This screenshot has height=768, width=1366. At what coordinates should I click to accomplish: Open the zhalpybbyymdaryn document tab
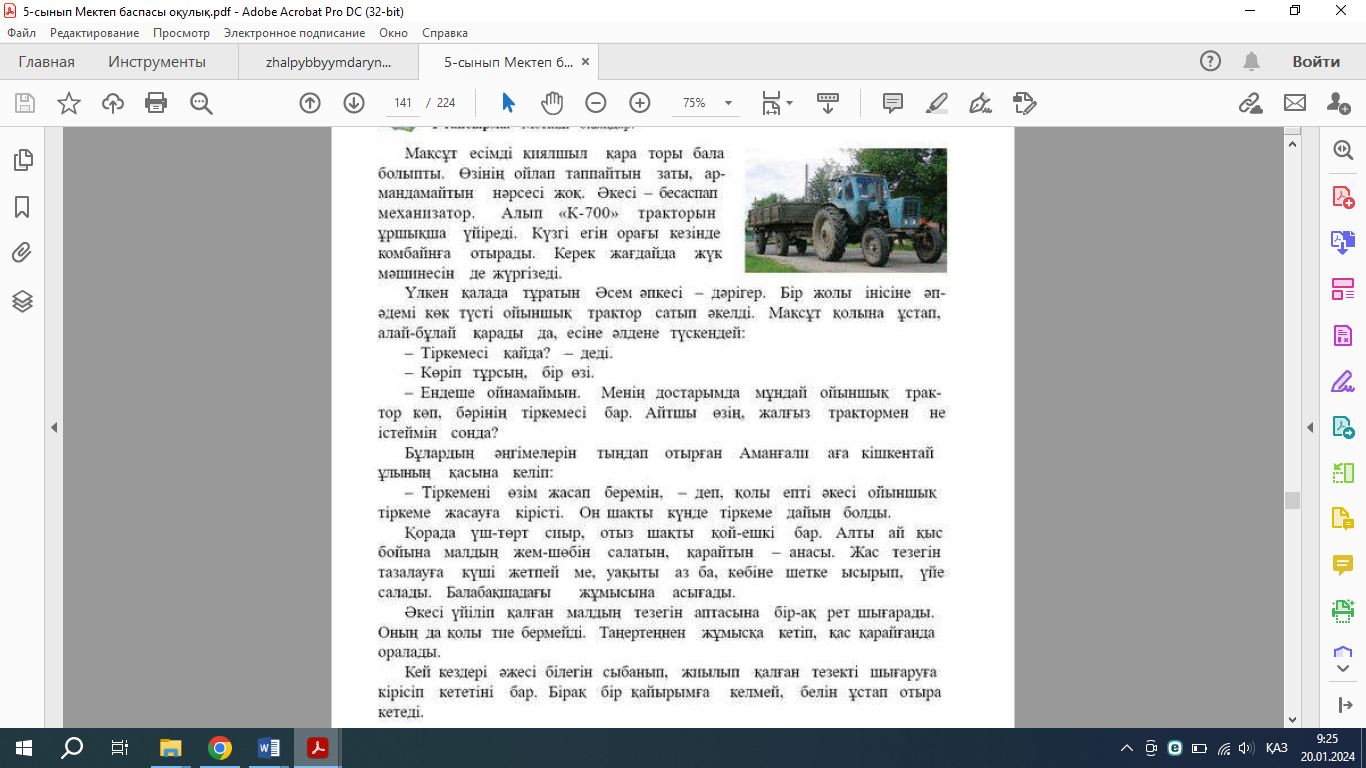(328, 62)
